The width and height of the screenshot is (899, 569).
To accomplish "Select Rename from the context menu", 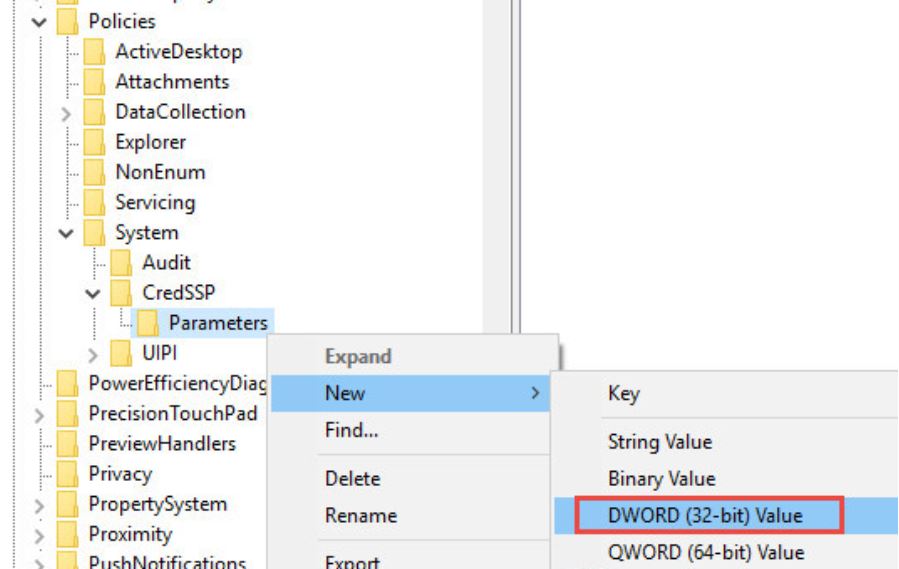I will [x=360, y=515].
